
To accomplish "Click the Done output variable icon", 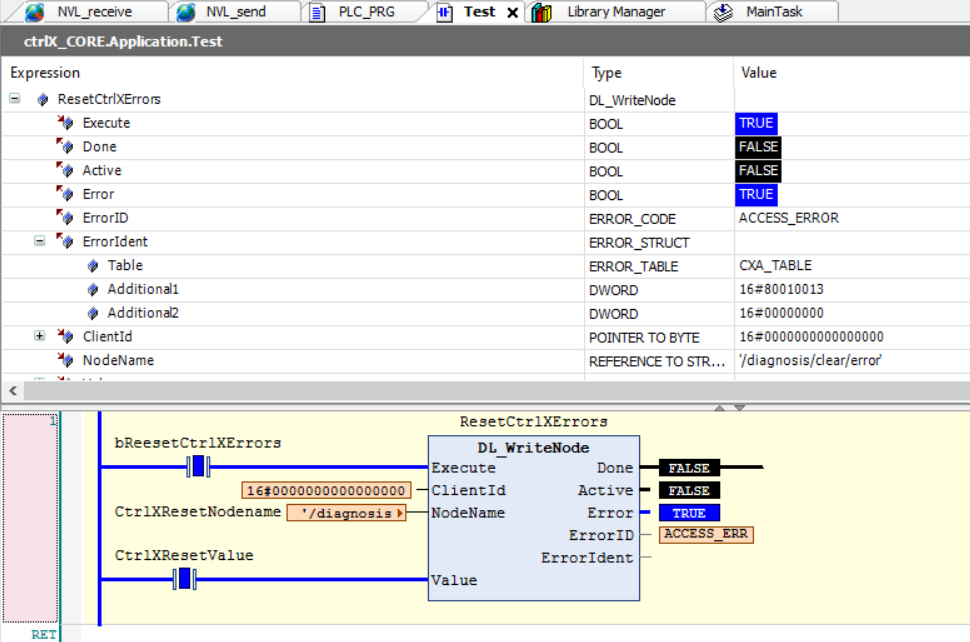I will pyautogui.click(x=65, y=147).
